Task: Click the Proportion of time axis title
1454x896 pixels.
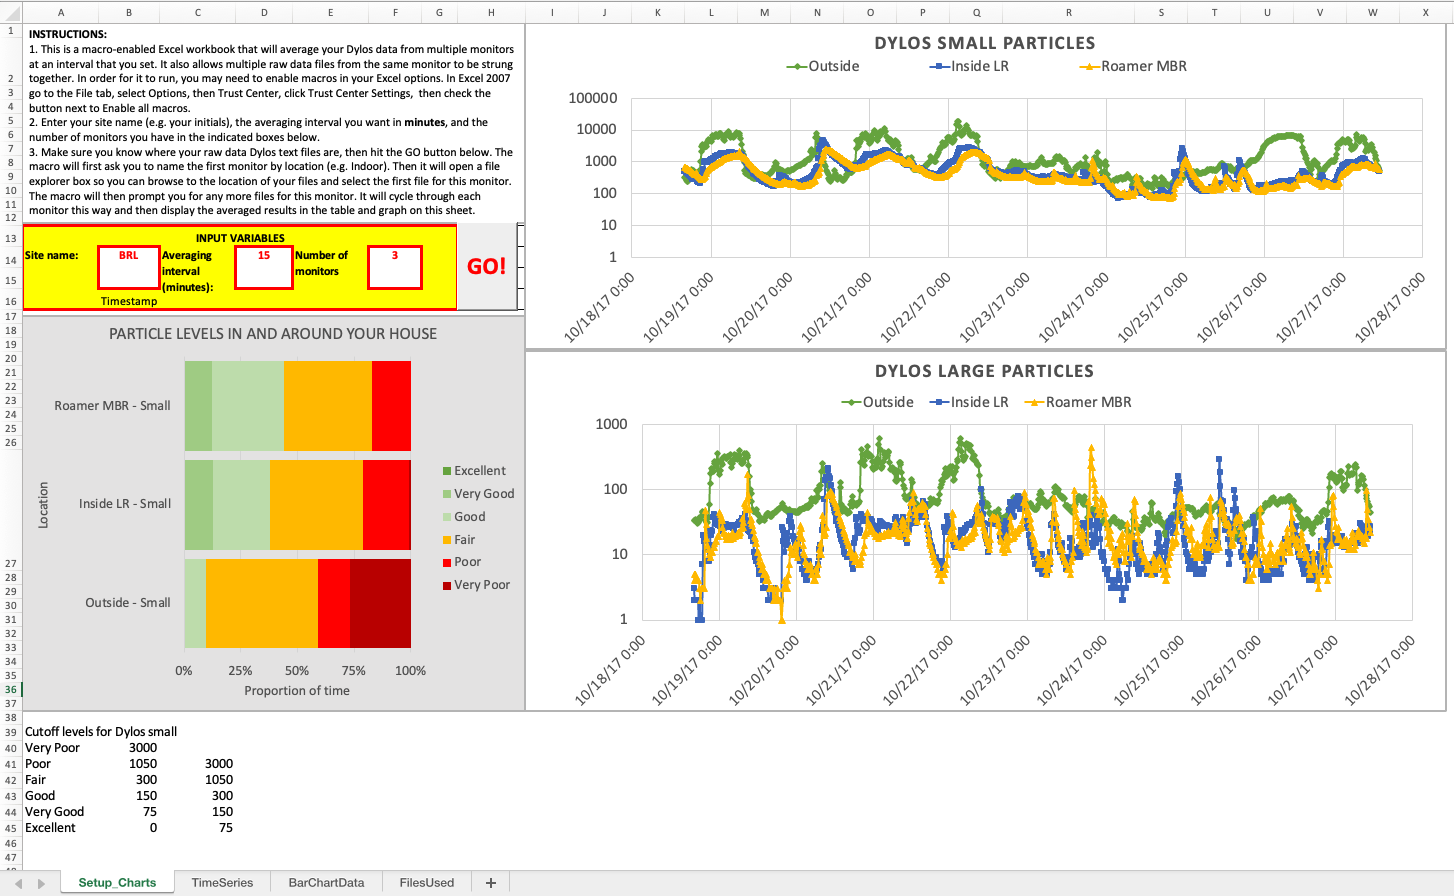Action: [297, 691]
